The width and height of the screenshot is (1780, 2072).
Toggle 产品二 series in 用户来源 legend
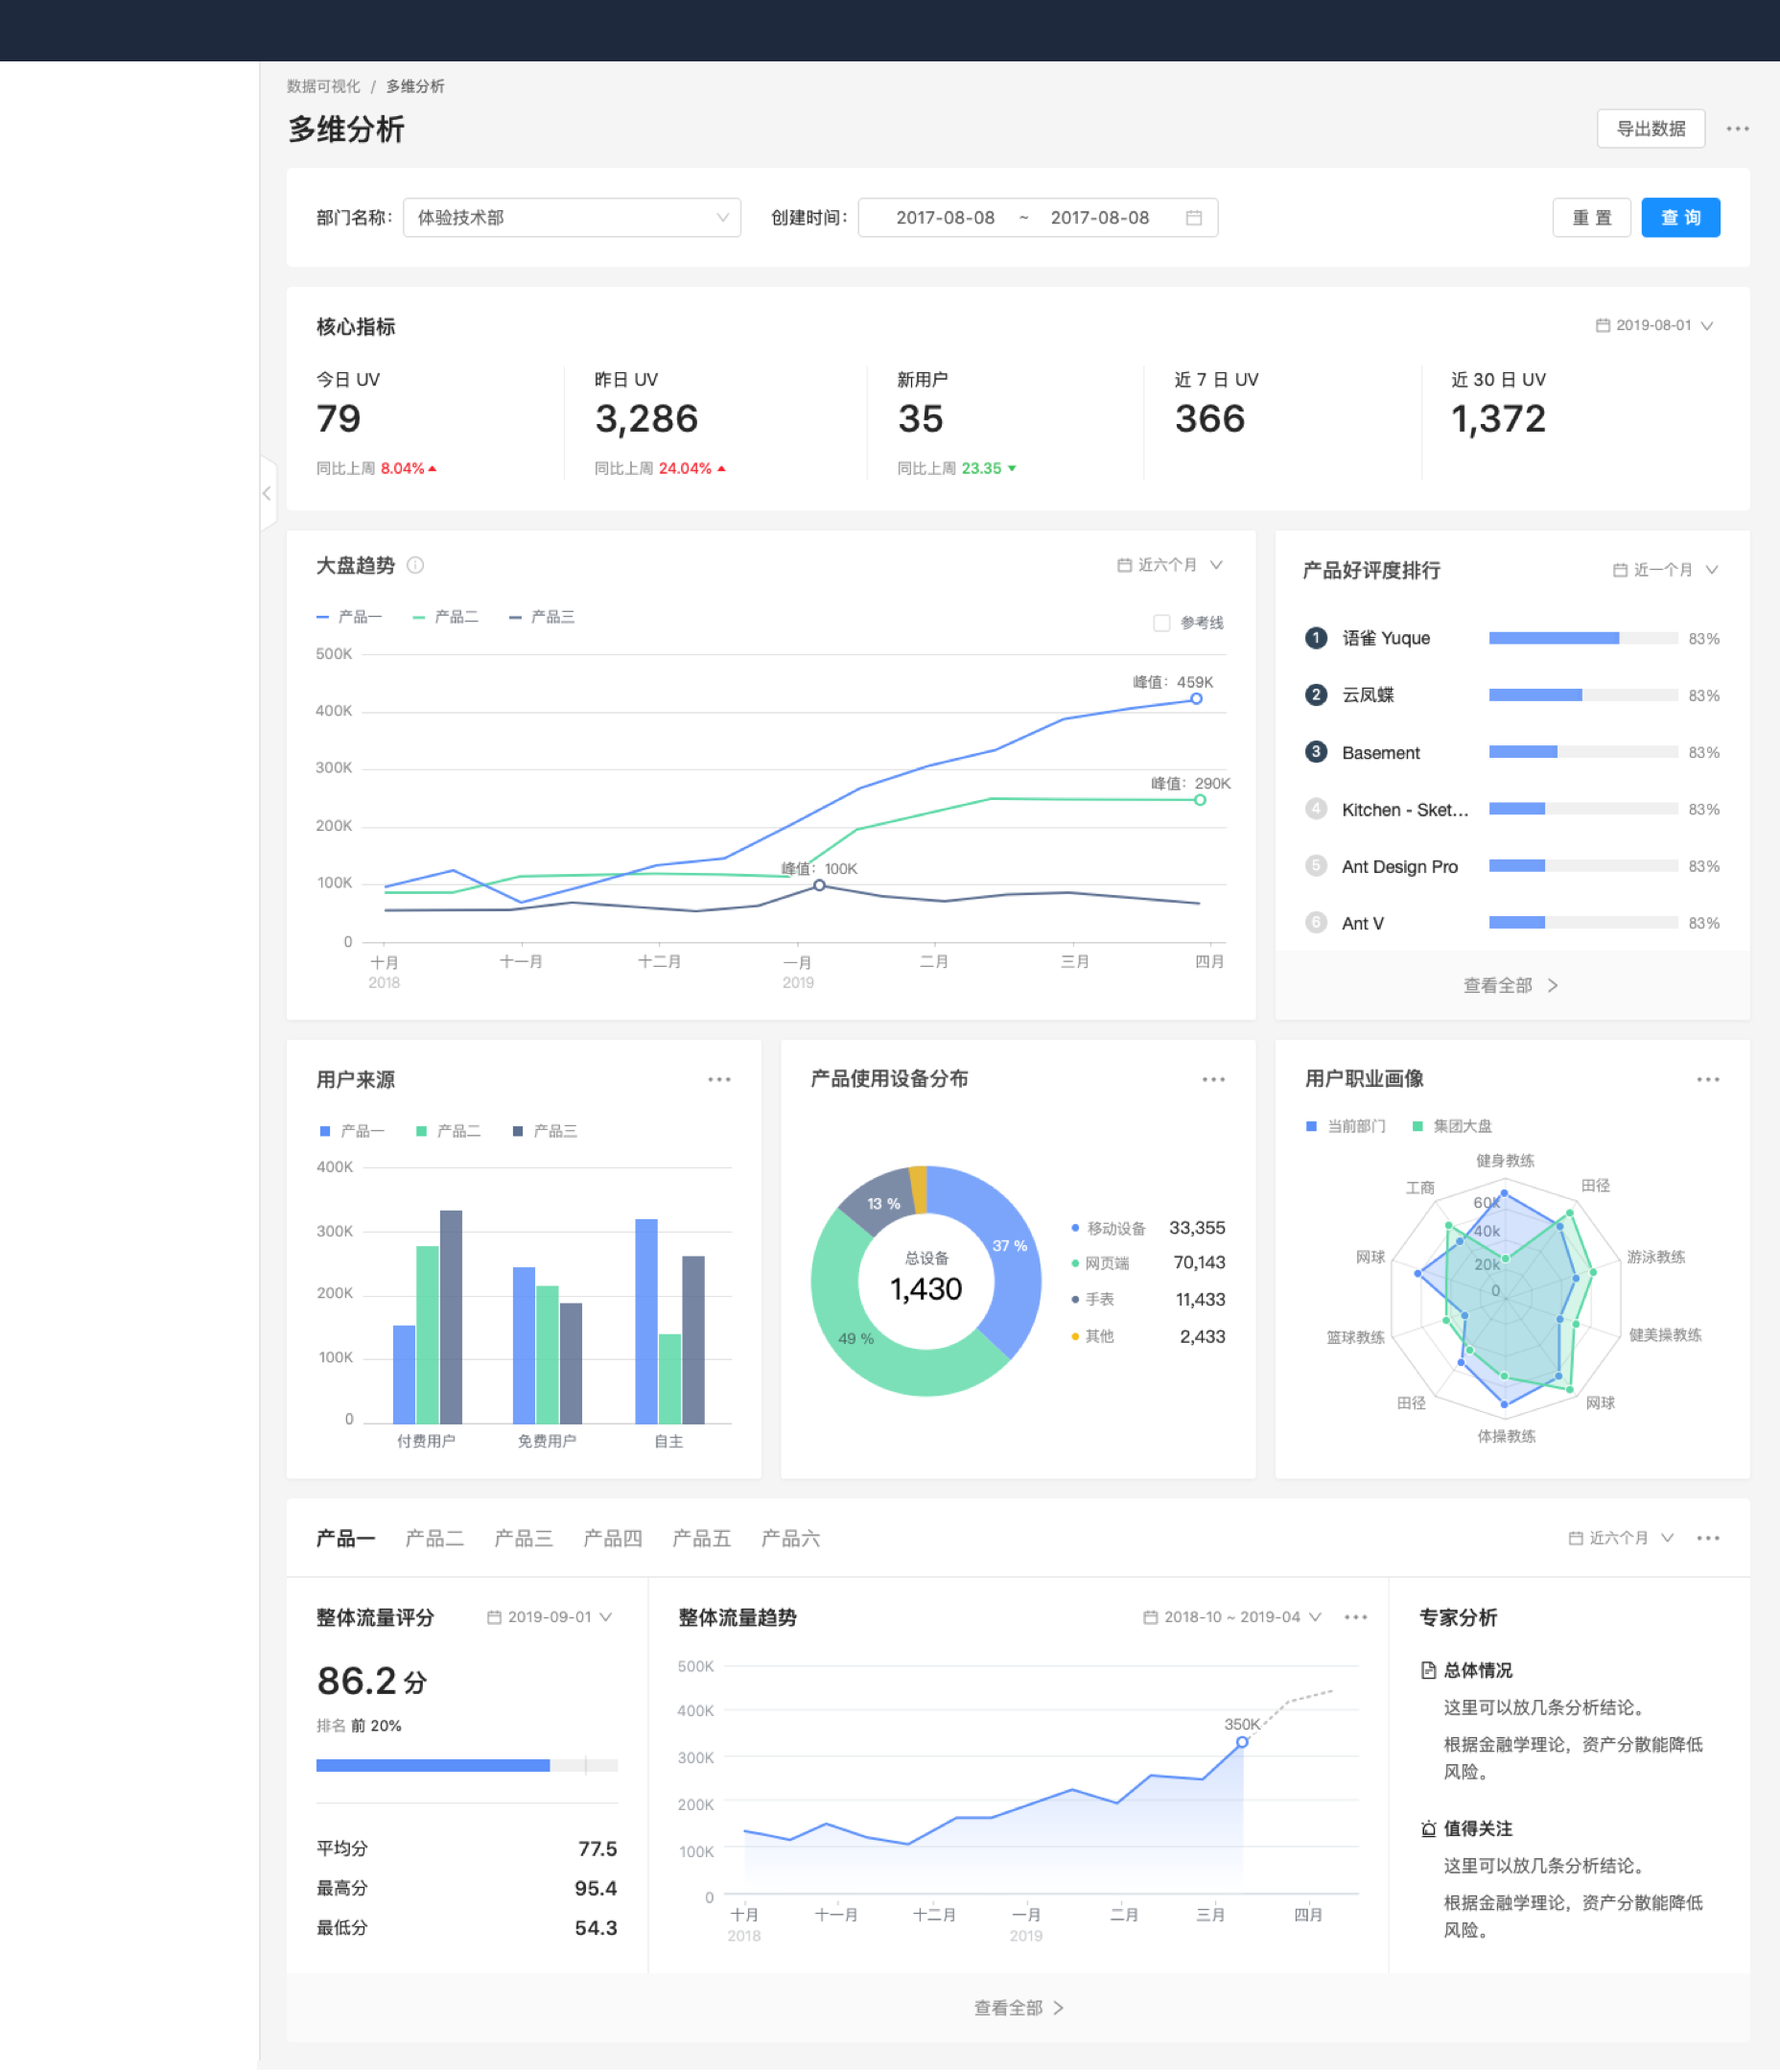448,1131
